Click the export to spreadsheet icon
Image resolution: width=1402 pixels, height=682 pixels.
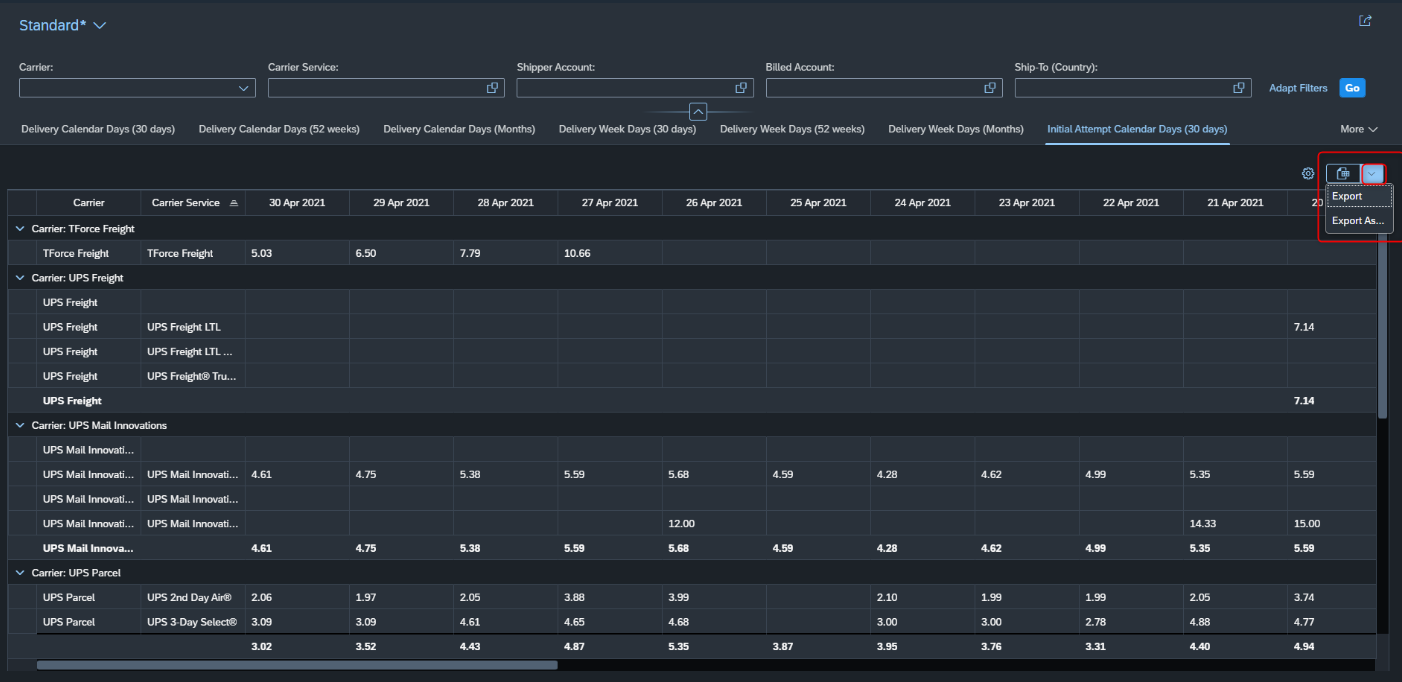tap(1343, 173)
